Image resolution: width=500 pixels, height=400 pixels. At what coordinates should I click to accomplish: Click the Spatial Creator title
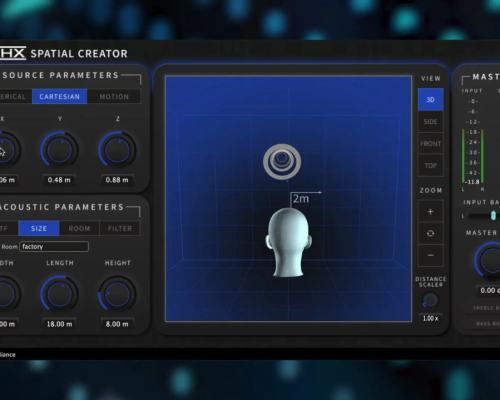[79, 54]
